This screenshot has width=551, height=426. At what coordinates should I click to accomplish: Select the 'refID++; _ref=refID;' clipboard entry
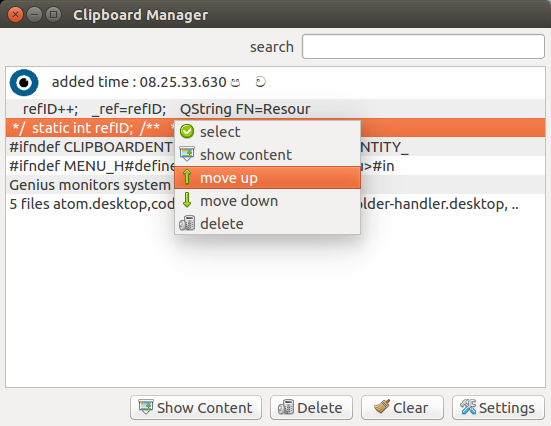coord(276,109)
